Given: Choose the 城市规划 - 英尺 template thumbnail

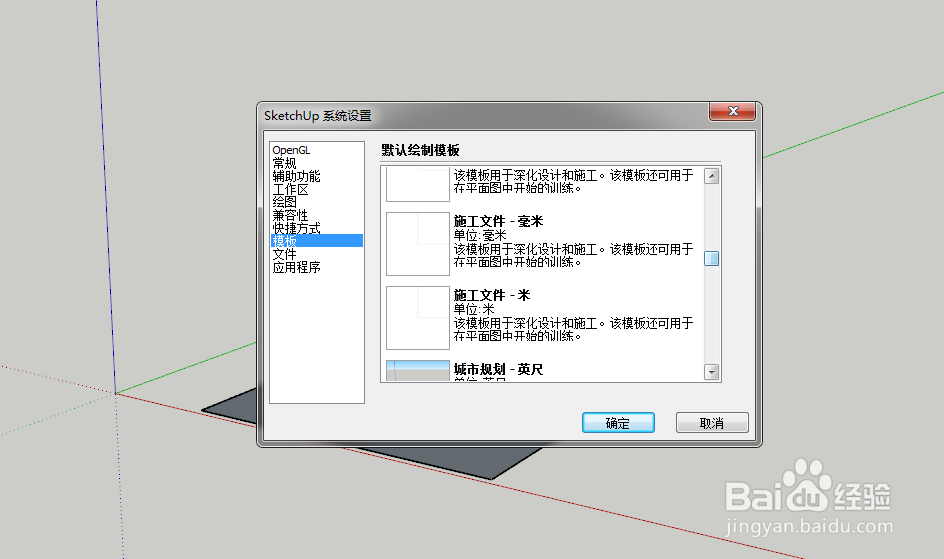Looking at the screenshot, I should pos(418,370).
